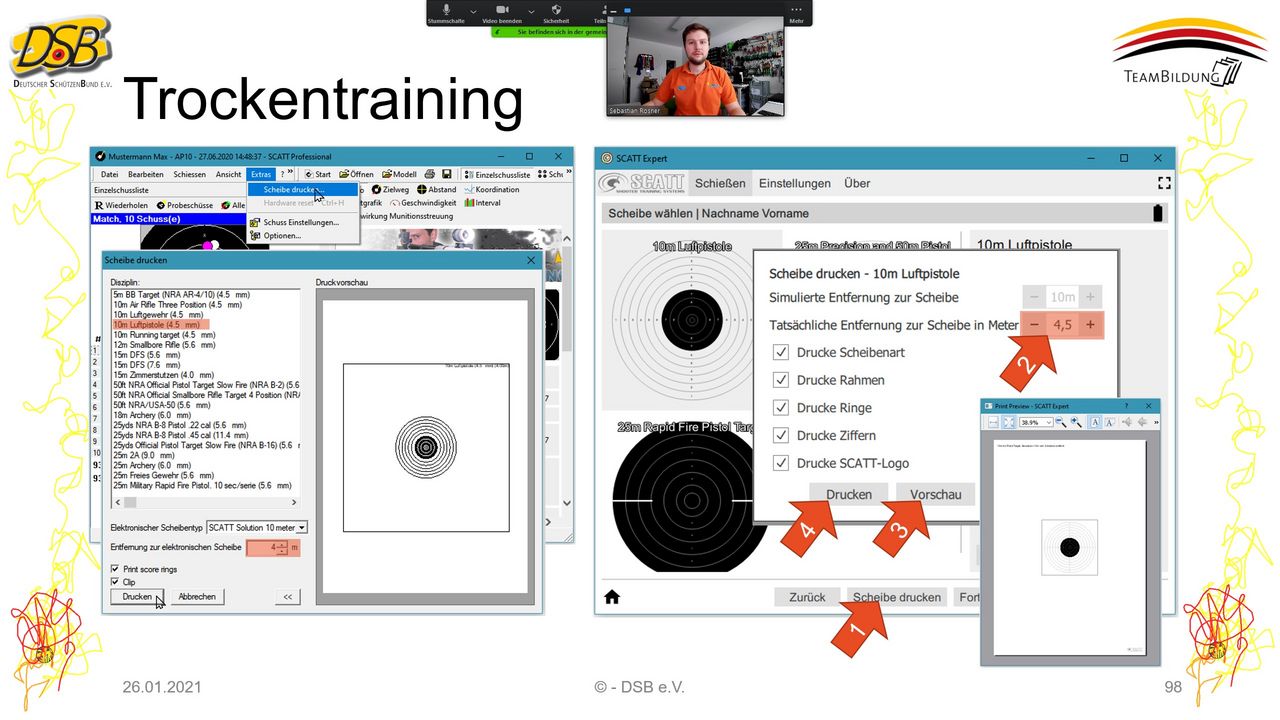Expand more menu items chevron after ?

pos(291,173)
